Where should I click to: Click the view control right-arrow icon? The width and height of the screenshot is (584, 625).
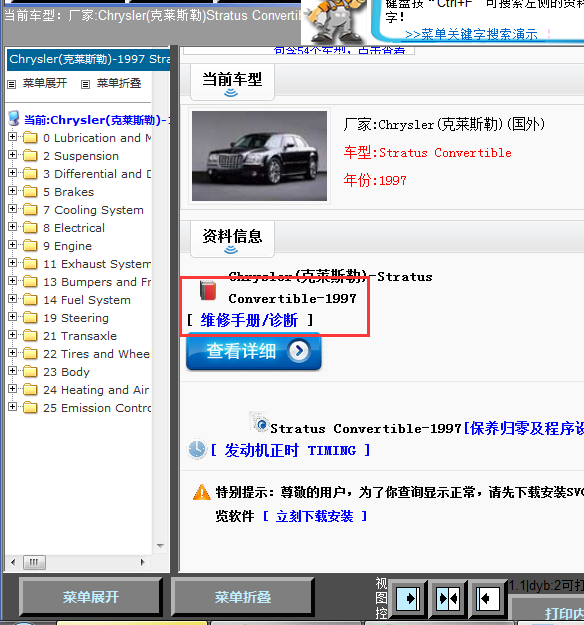click(408, 598)
